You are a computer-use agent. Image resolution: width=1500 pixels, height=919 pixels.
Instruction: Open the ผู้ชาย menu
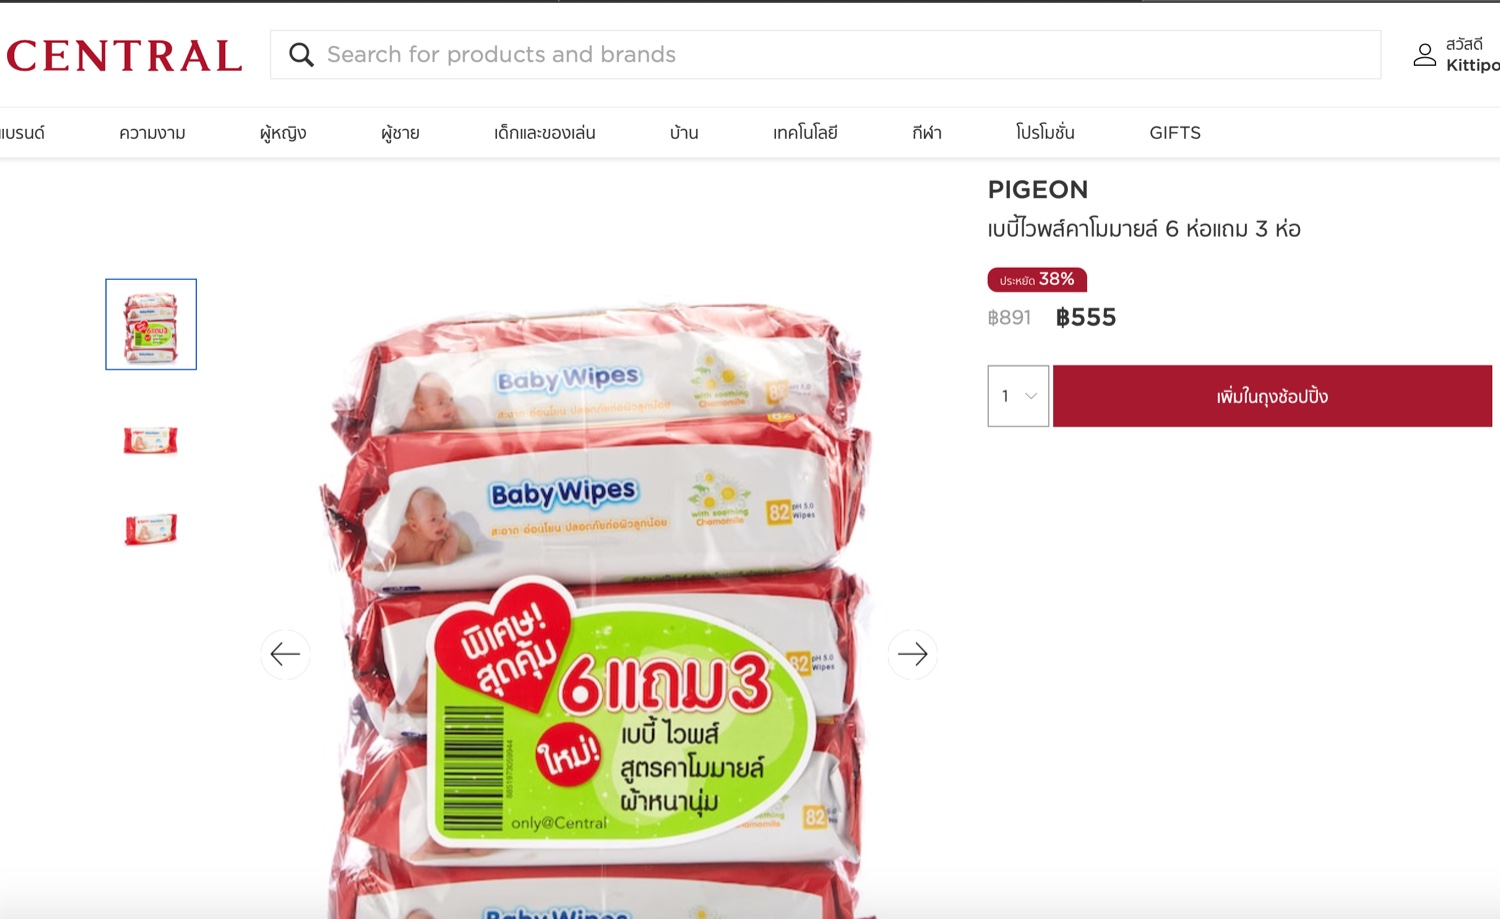point(400,133)
